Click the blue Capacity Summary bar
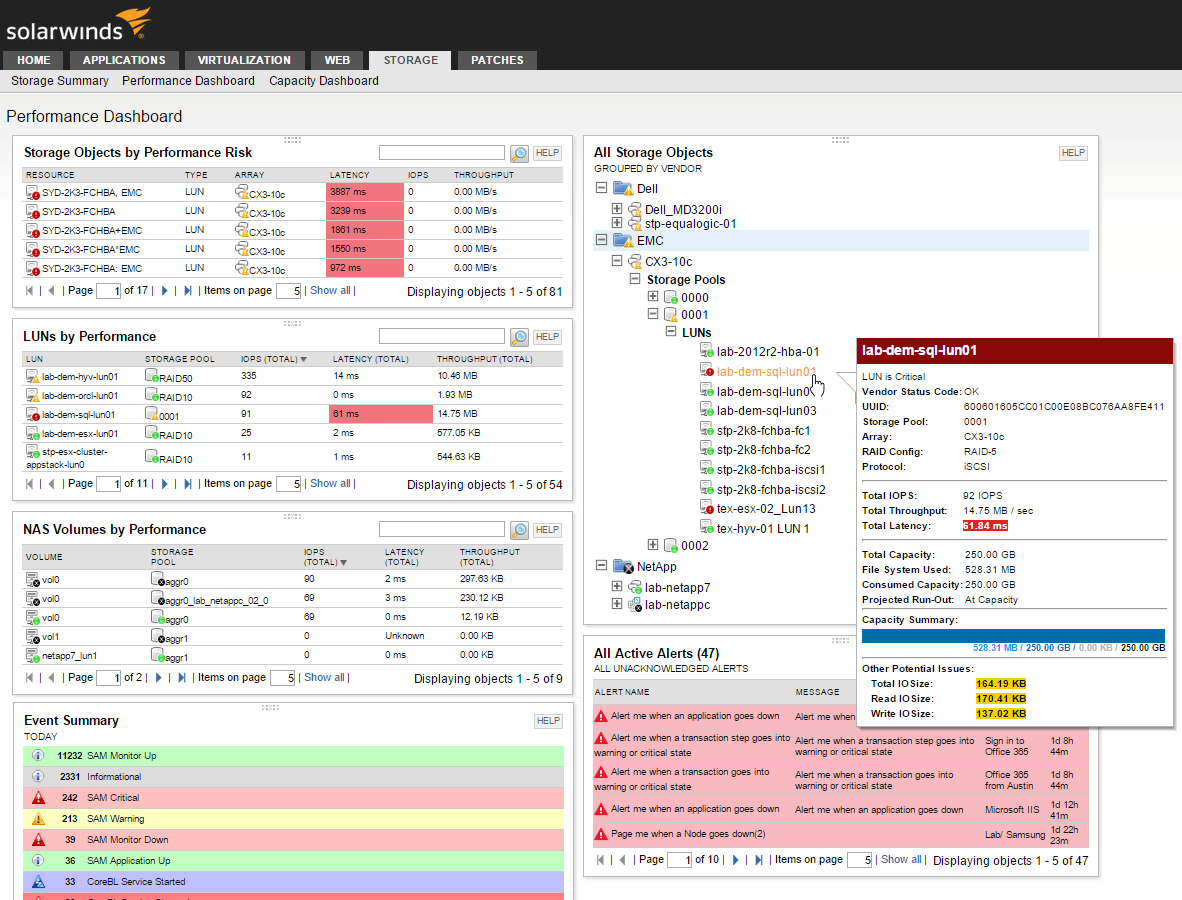The image size is (1182, 900). pyautogui.click(x=1013, y=636)
